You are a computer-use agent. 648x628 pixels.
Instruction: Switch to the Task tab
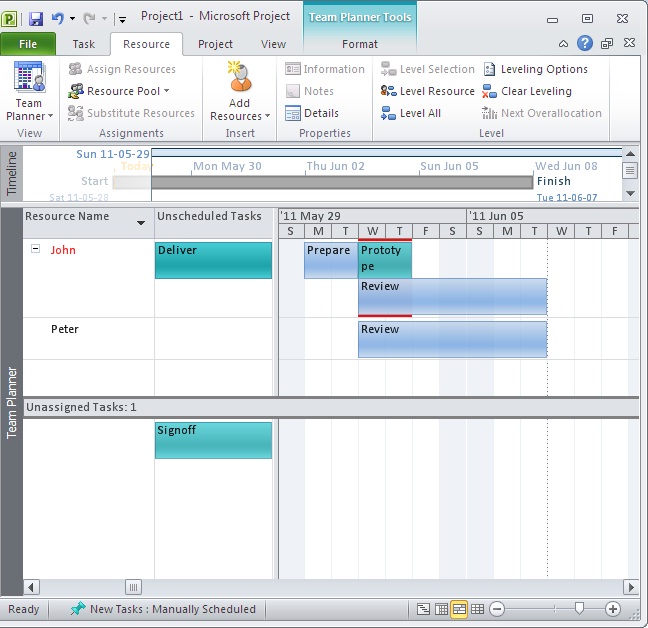click(x=83, y=44)
